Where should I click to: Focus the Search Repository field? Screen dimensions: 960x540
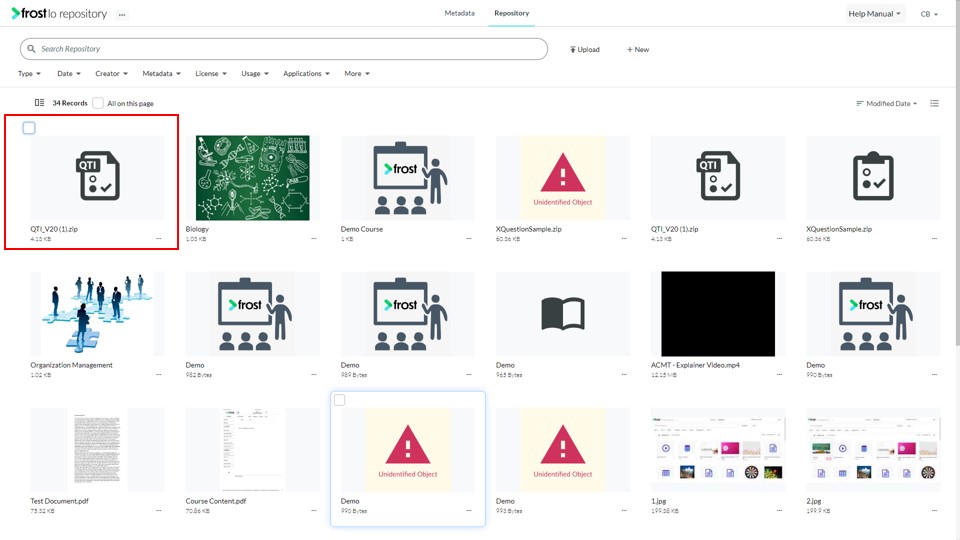click(283, 49)
